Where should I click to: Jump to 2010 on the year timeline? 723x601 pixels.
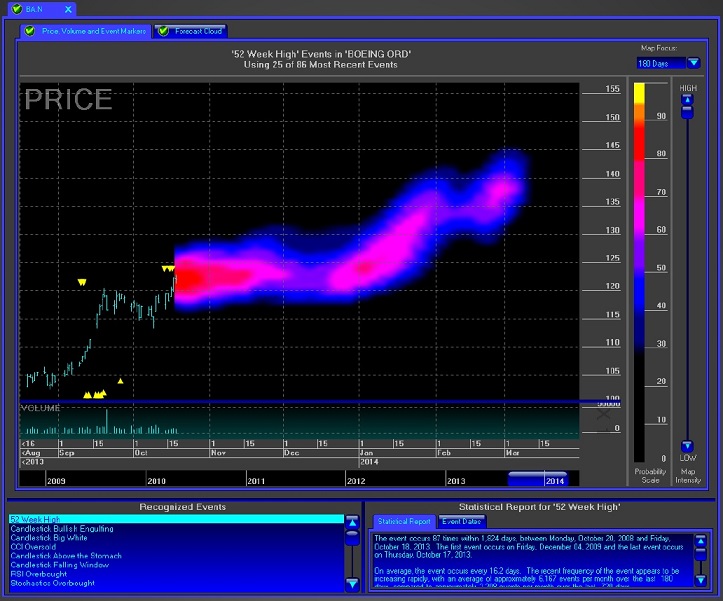coord(156,481)
